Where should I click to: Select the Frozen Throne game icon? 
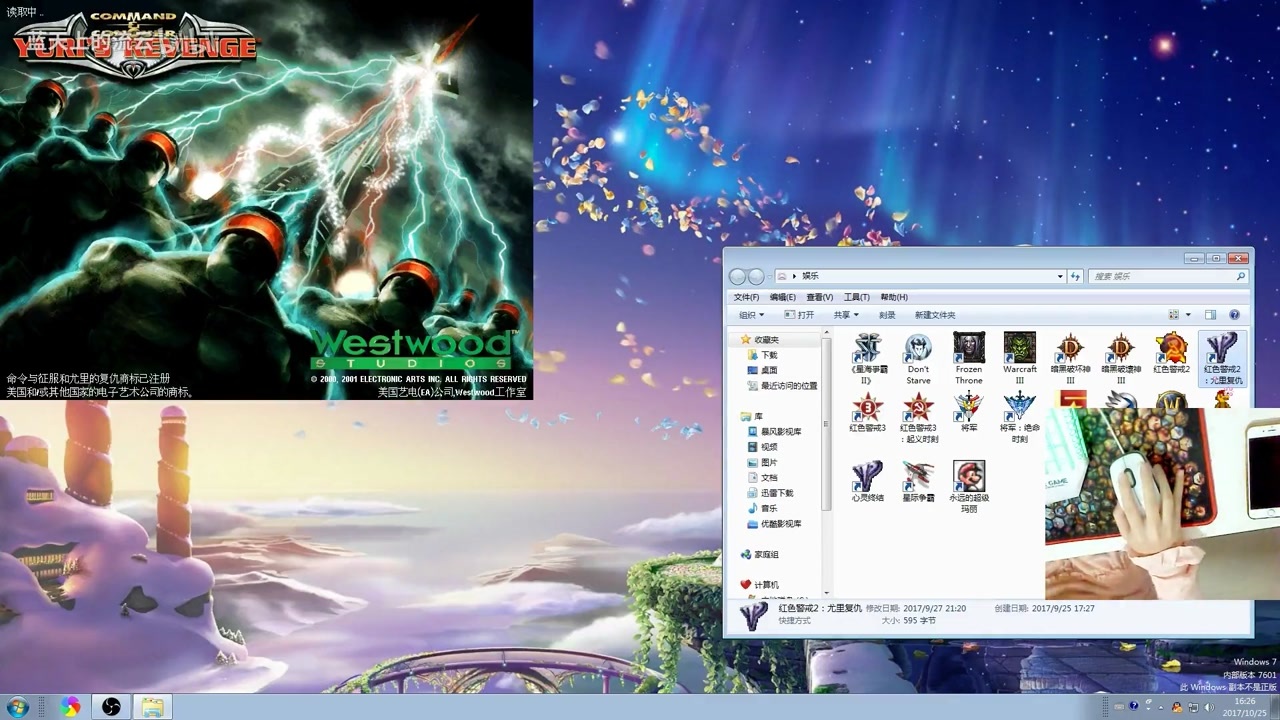coord(968,358)
